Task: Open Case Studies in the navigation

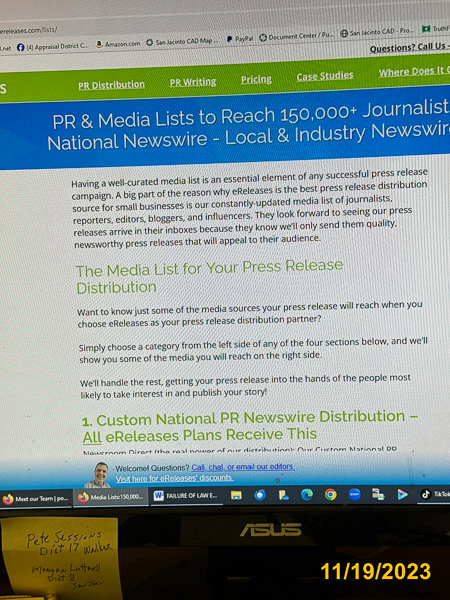Action: [x=325, y=76]
